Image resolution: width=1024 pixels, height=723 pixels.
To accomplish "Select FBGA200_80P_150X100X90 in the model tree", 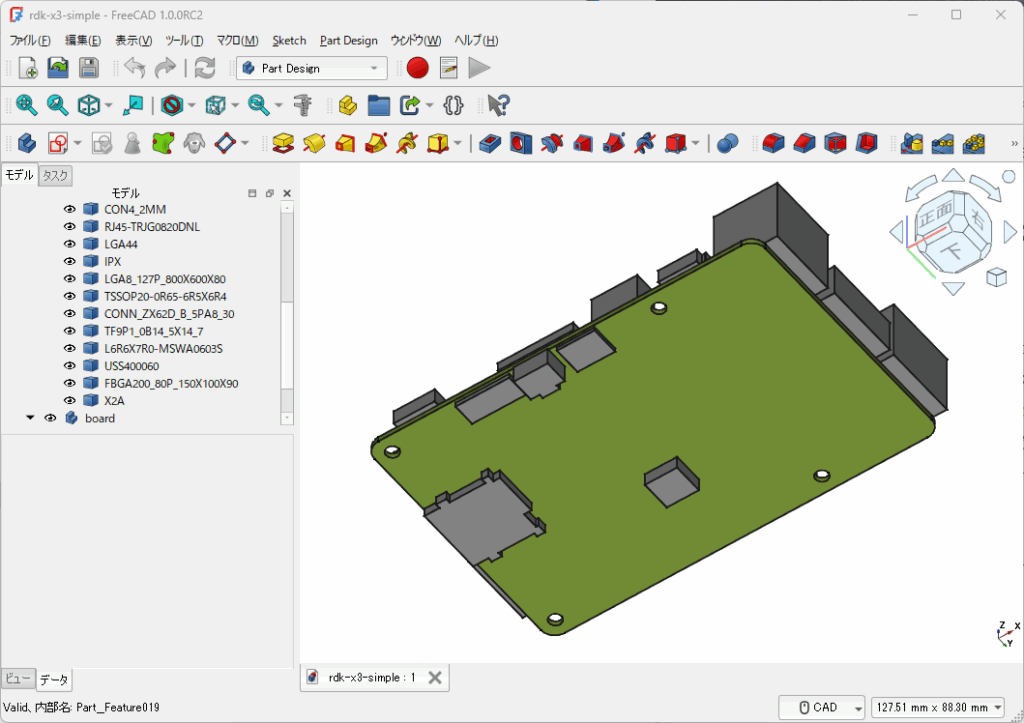I will point(170,383).
